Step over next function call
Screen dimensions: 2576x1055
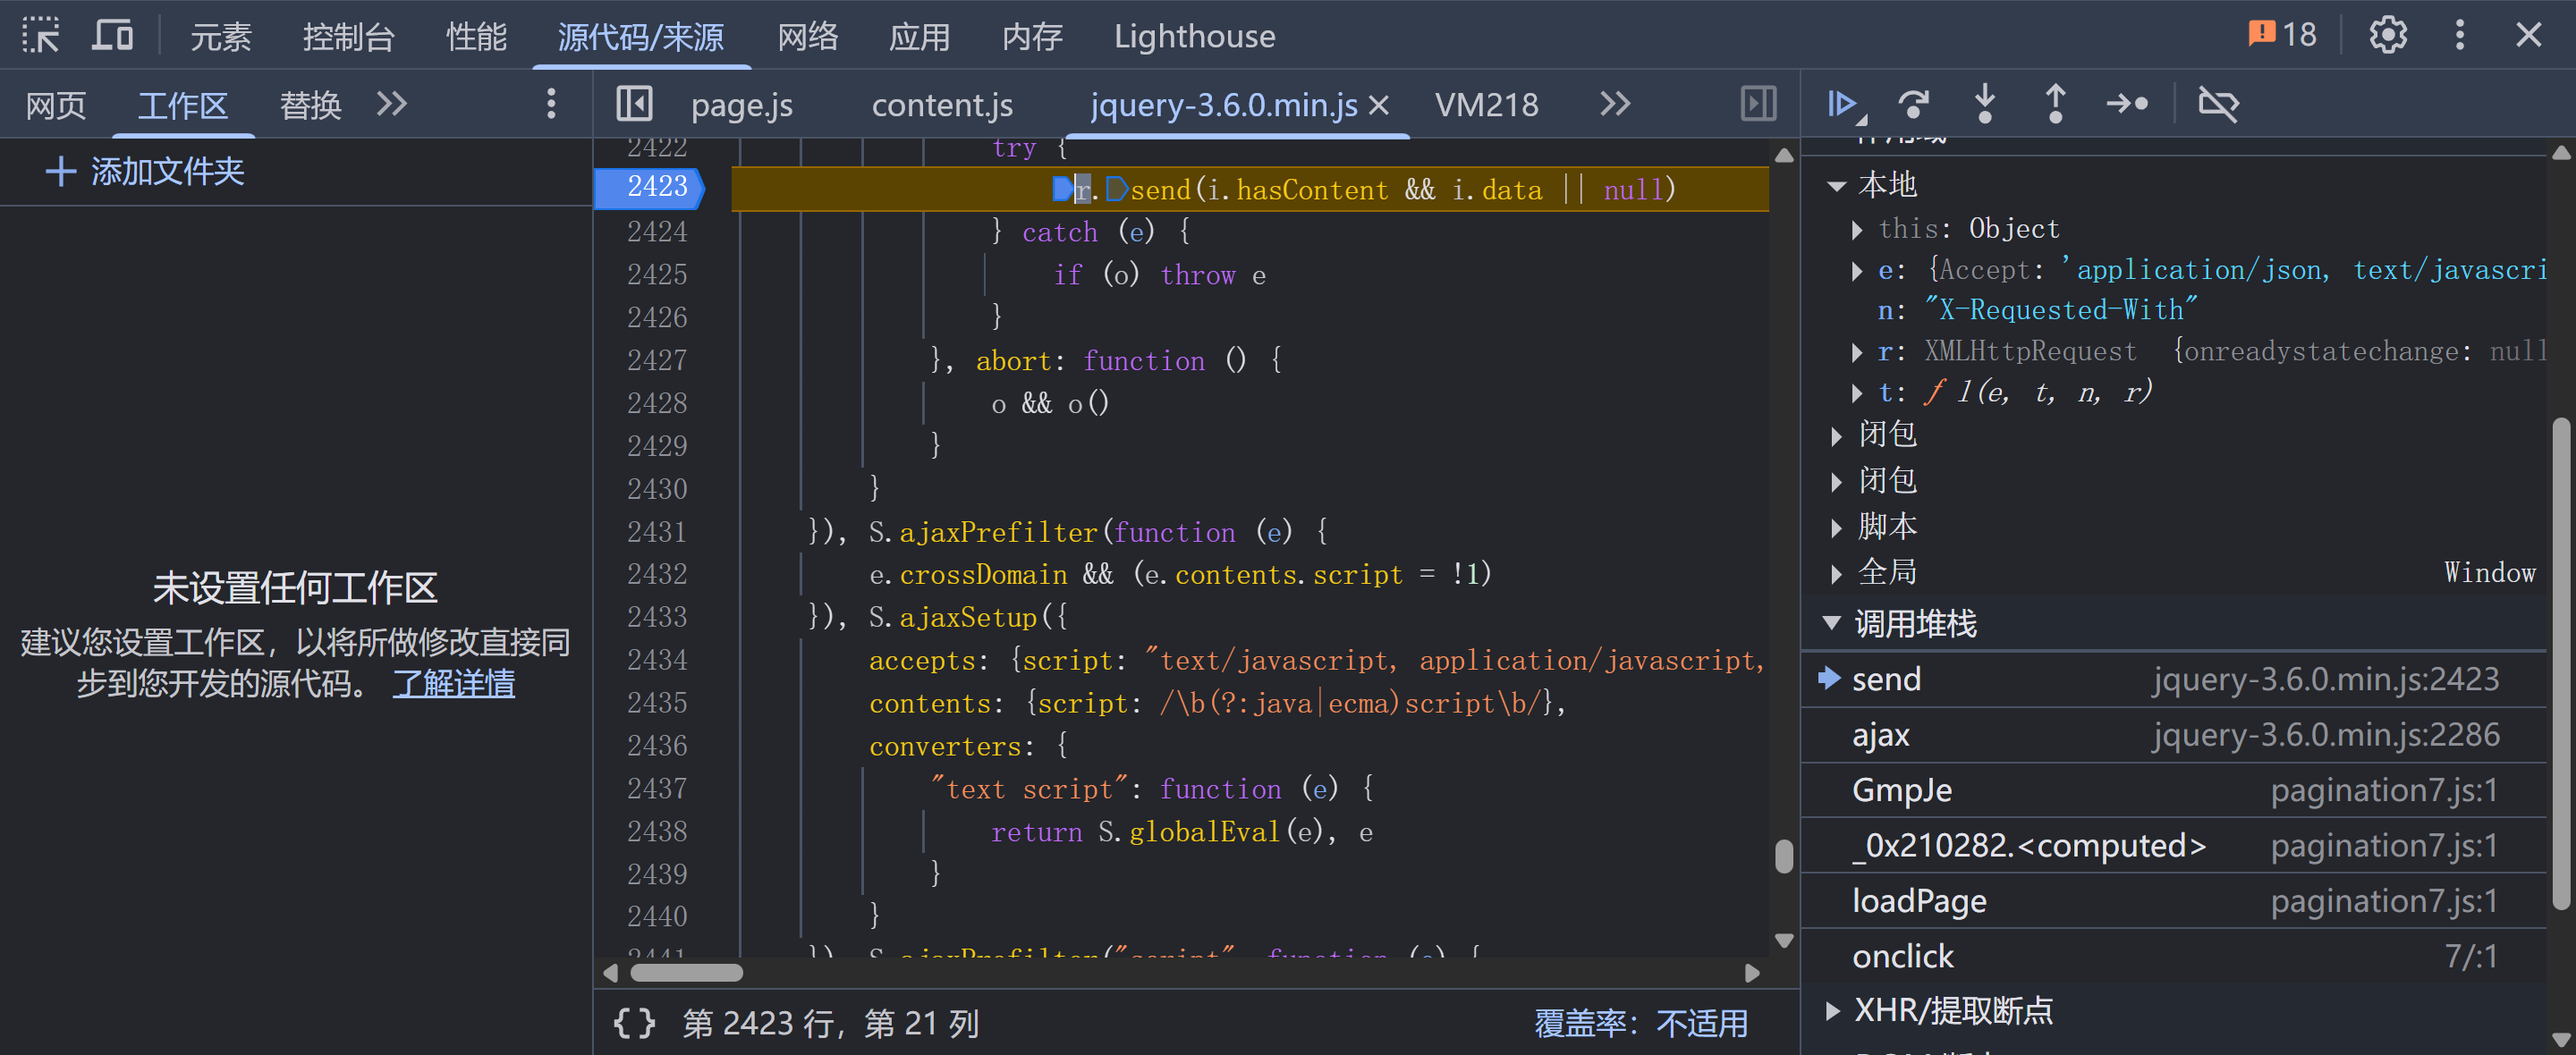tap(1913, 104)
